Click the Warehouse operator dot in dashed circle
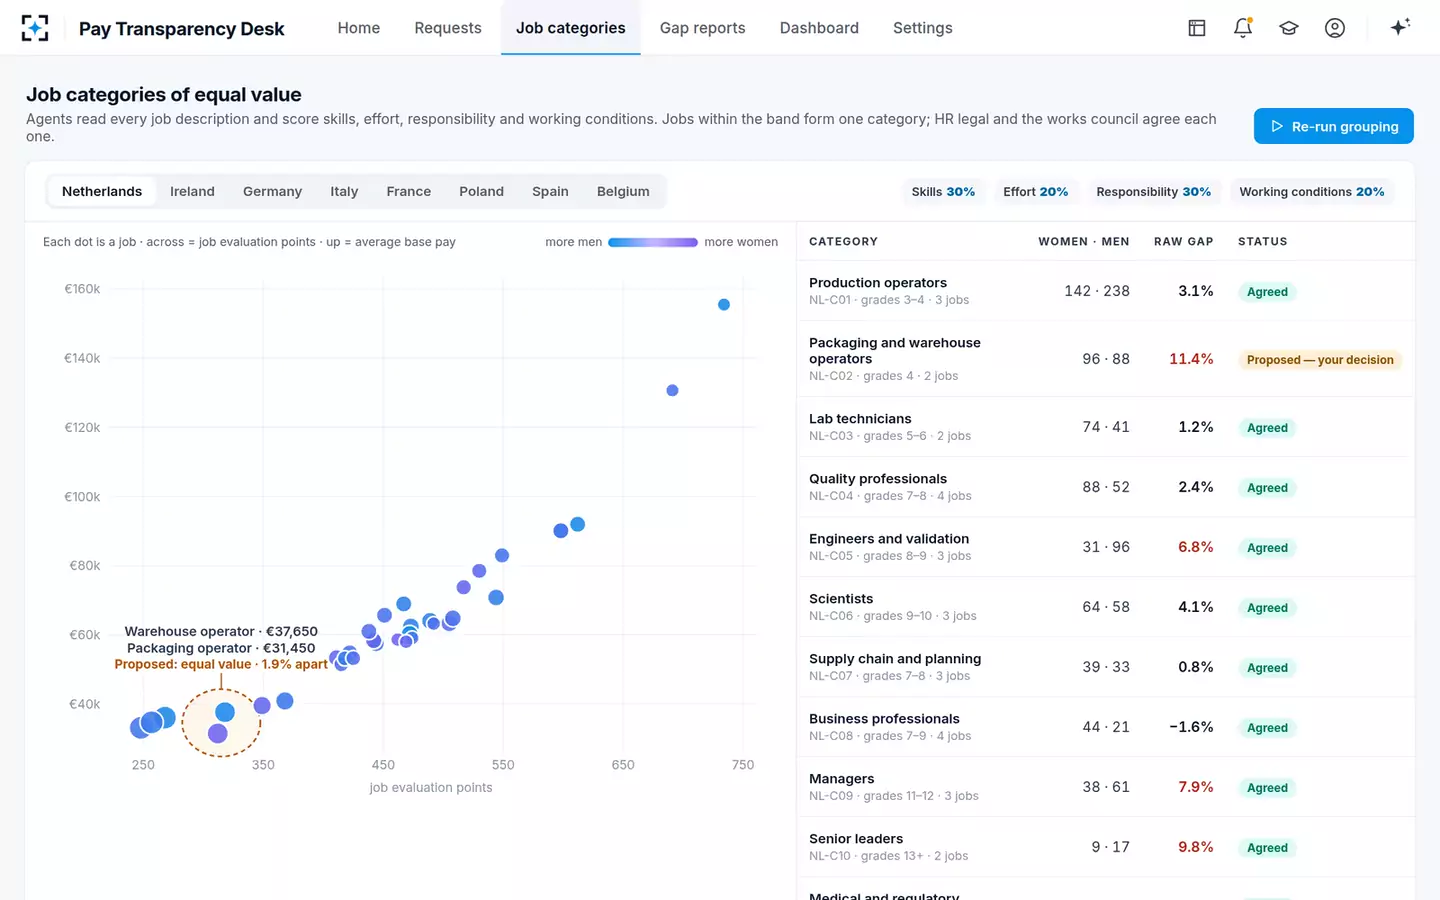Image resolution: width=1440 pixels, height=900 pixels. 225,712
